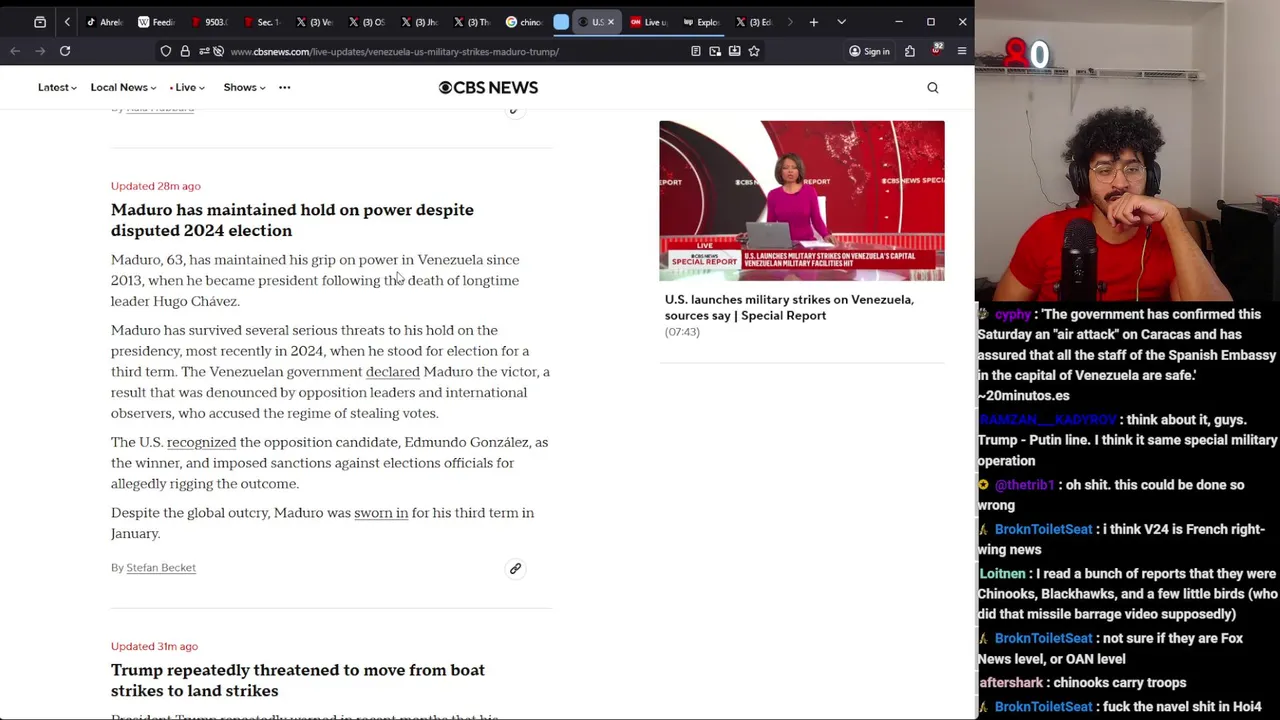Open the more options ellipsis menu
The width and height of the screenshot is (1280, 720).
(x=284, y=87)
